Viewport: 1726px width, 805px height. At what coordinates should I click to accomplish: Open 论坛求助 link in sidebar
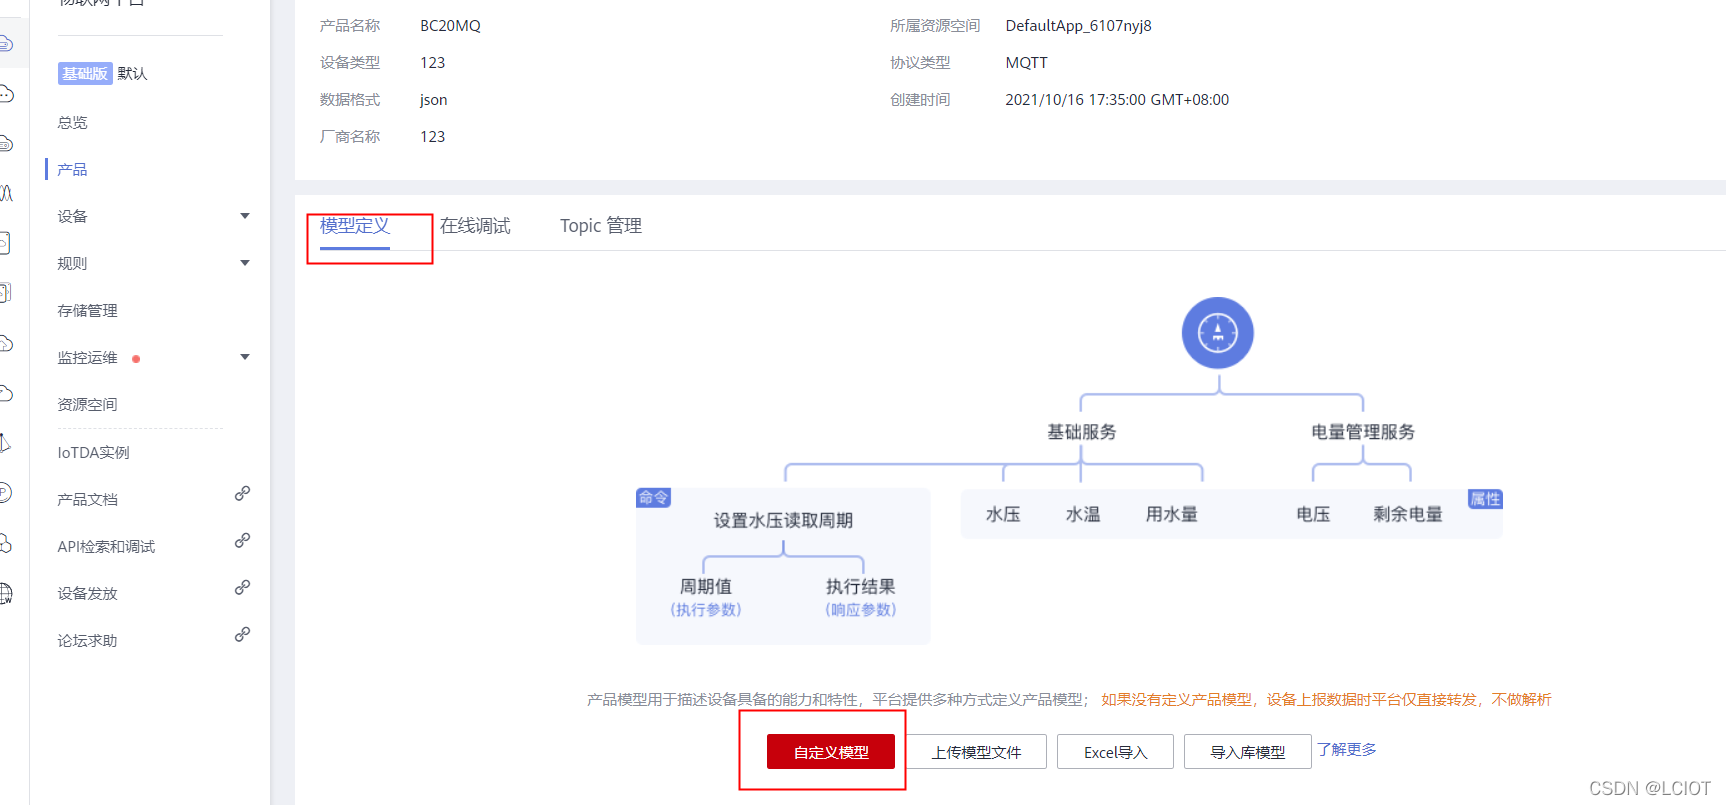[88, 640]
